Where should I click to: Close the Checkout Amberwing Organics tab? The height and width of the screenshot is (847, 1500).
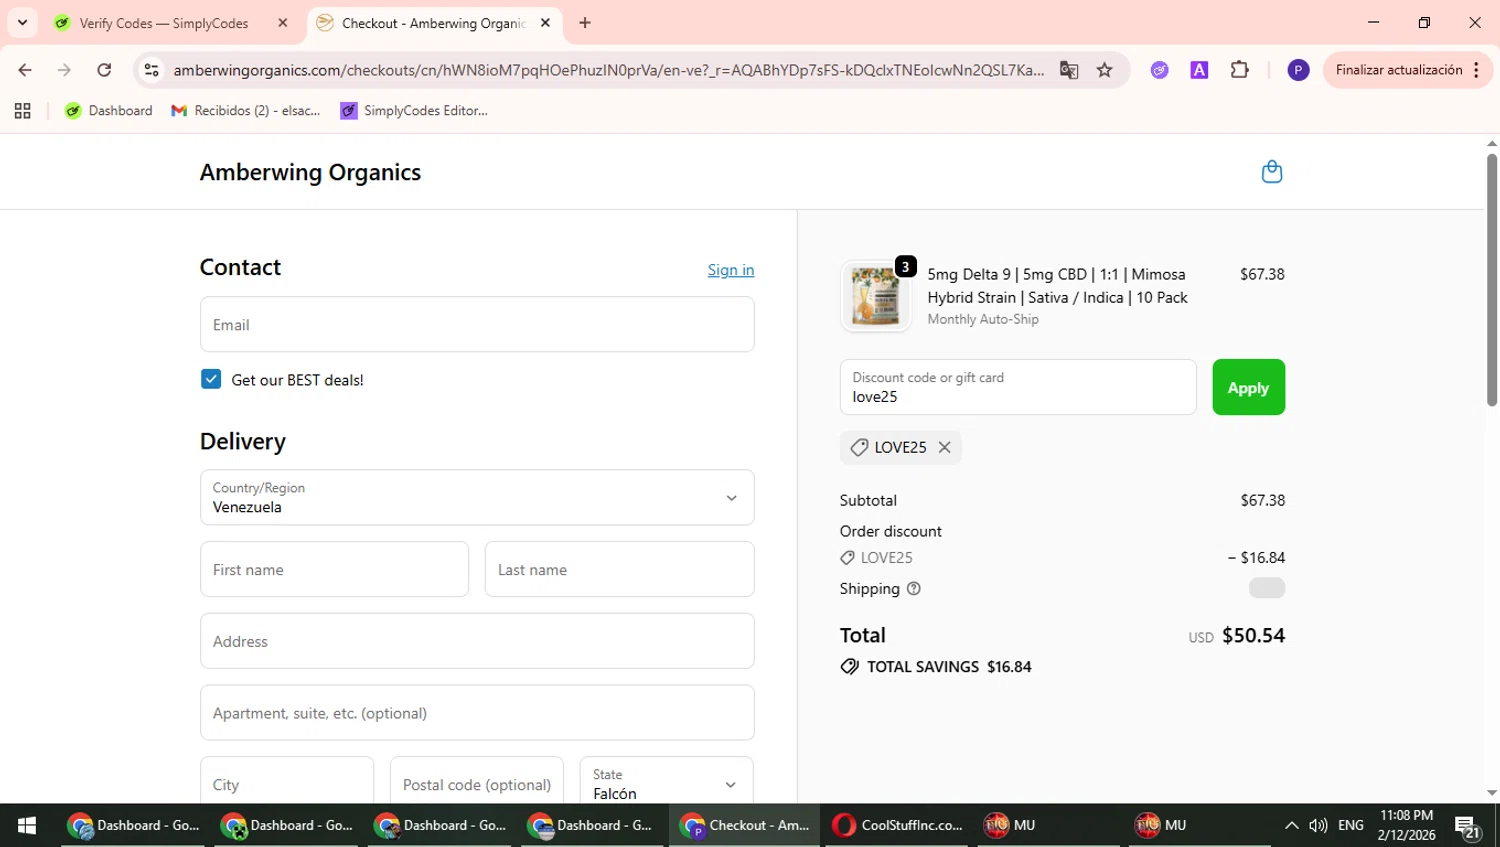pyautogui.click(x=545, y=22)
